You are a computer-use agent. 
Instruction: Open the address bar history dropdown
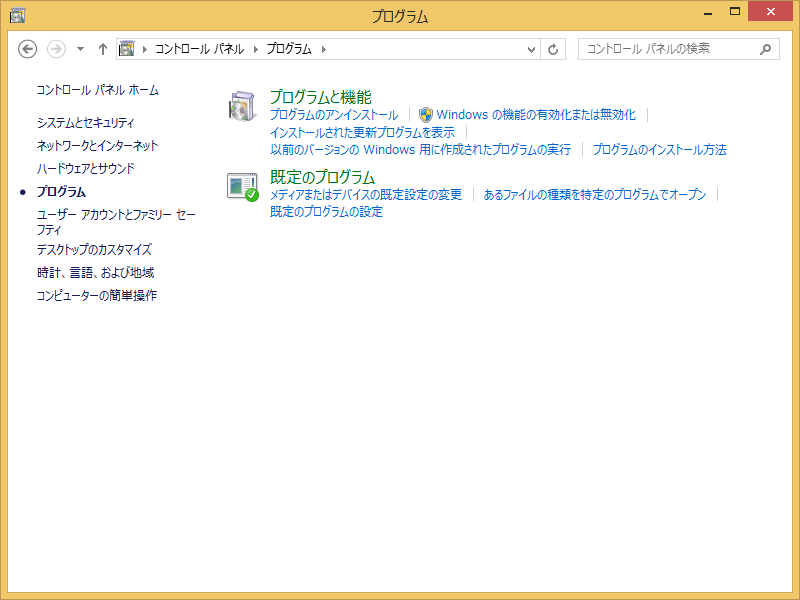(531, 49)
